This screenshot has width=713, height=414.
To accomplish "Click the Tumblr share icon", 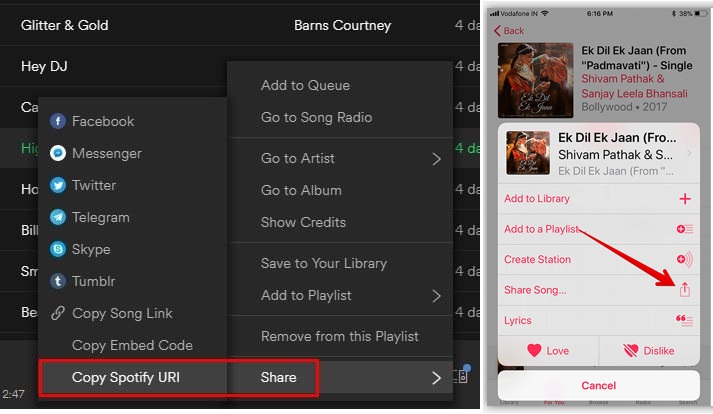I will 58,281.
